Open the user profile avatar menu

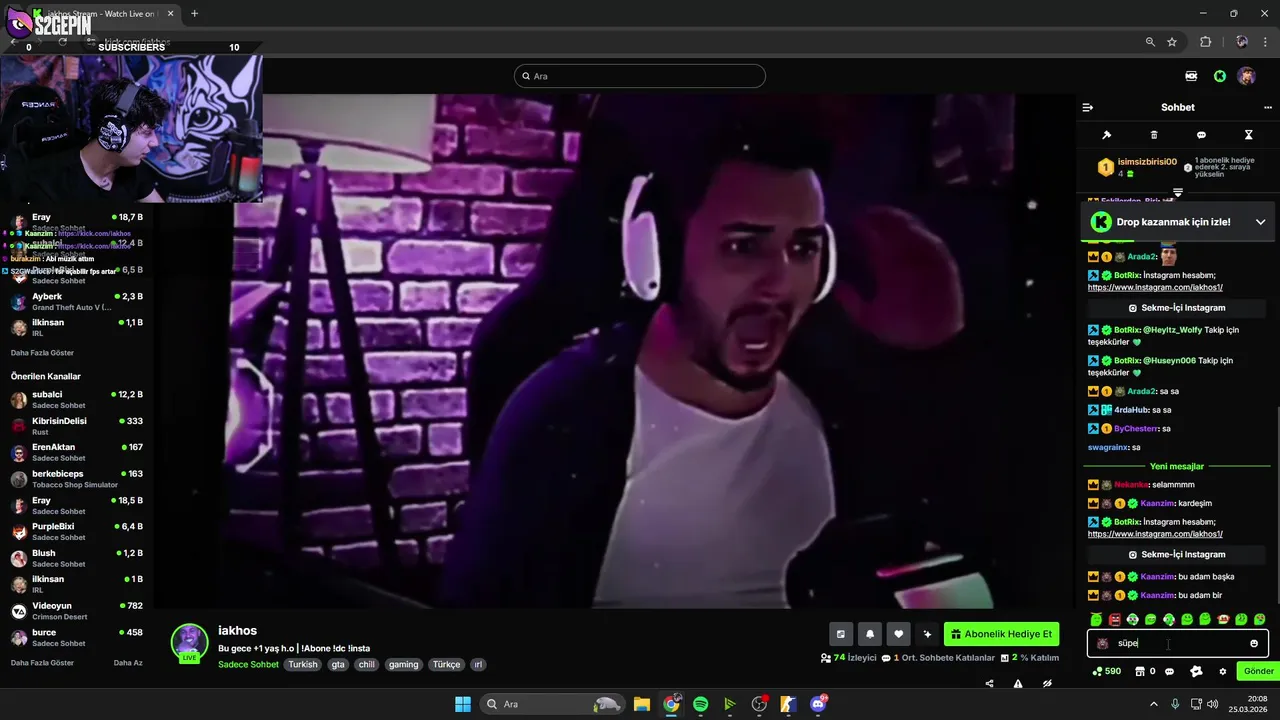pos(1246,76)
